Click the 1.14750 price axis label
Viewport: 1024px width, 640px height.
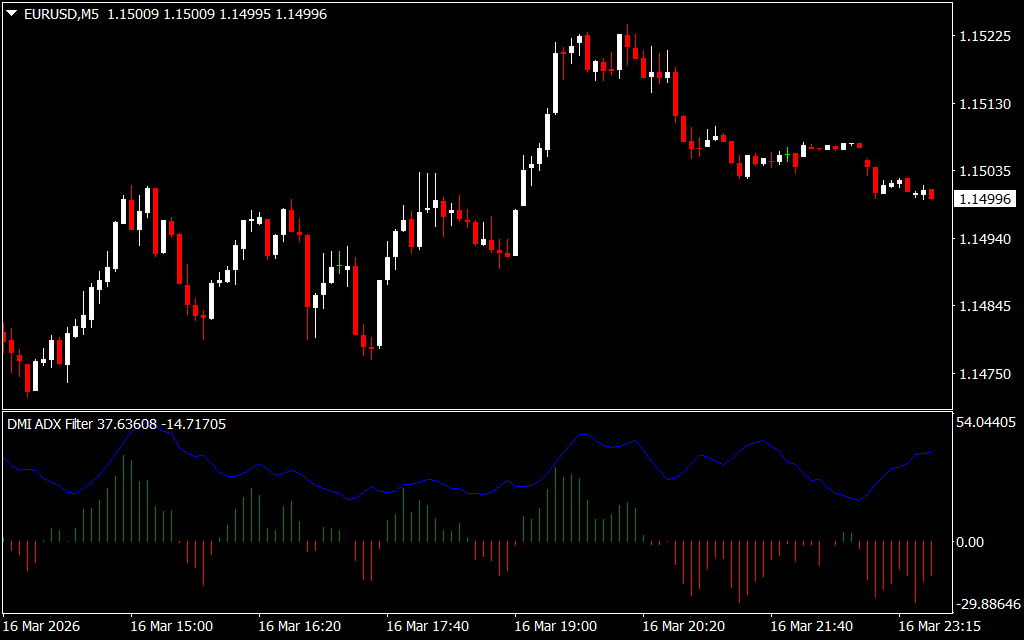pyautogui.click(x=984, y=375)
